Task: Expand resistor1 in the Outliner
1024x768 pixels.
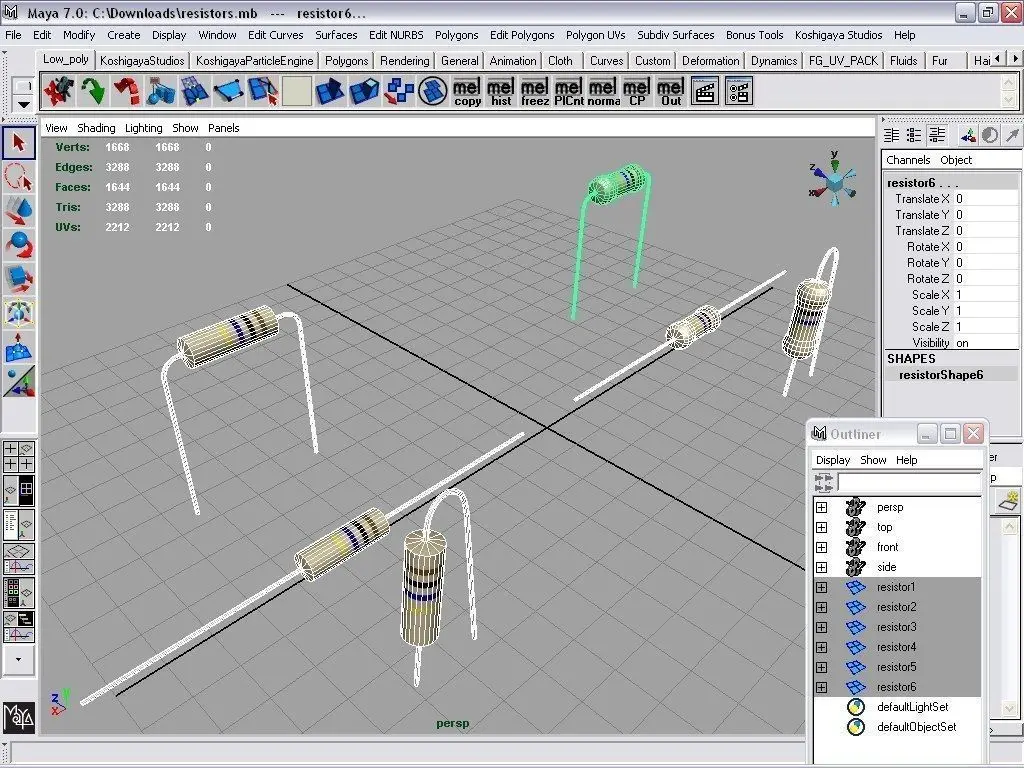Action: (822, 587)
